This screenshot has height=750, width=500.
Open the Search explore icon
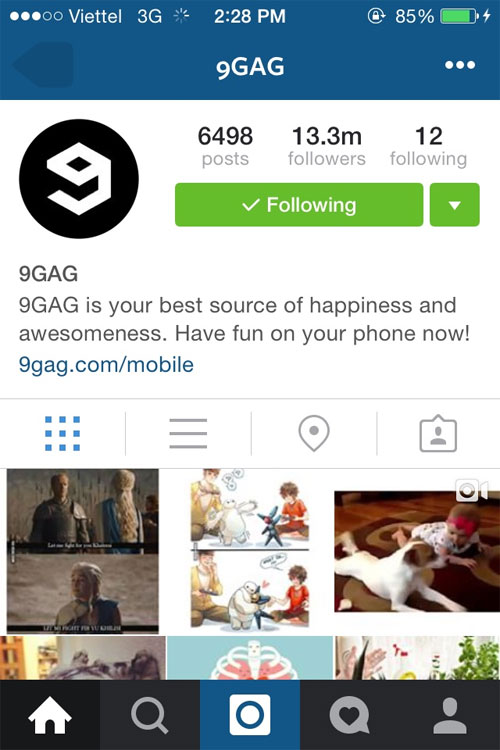(150, 715)
